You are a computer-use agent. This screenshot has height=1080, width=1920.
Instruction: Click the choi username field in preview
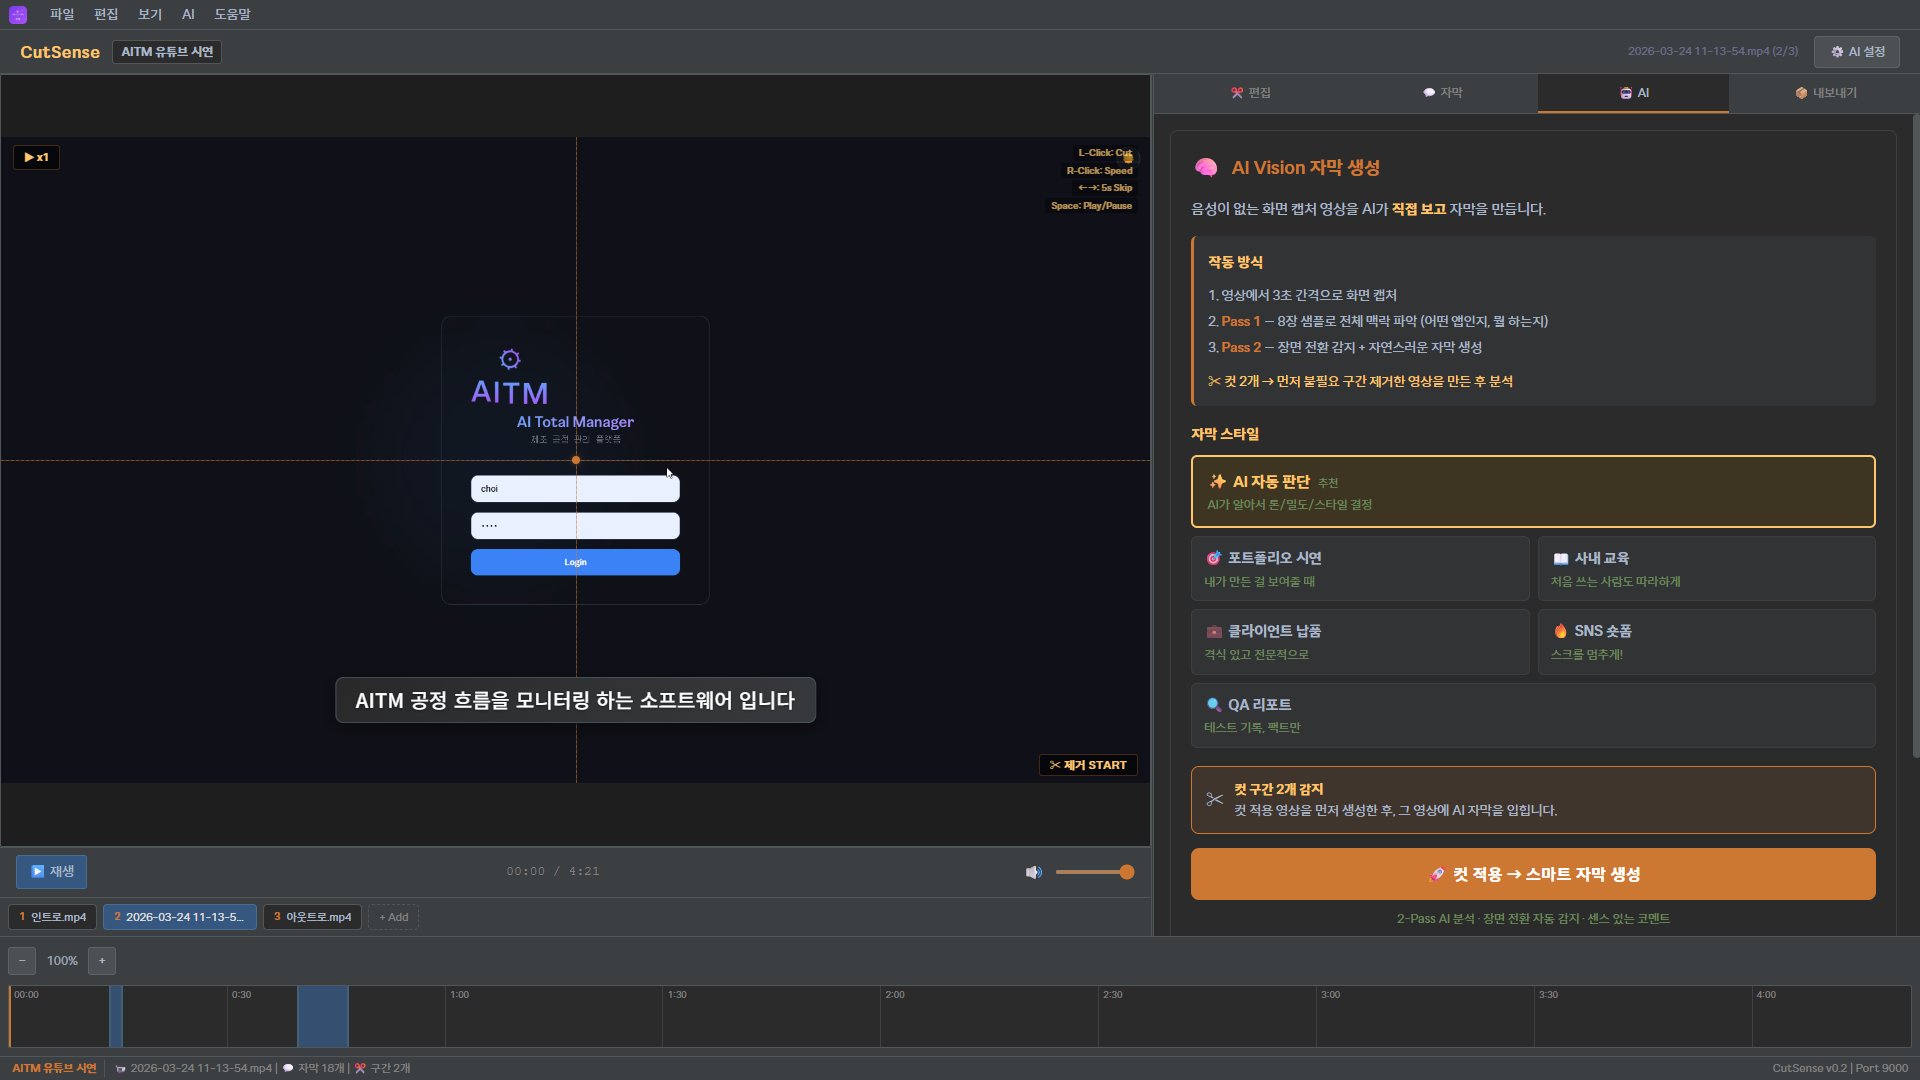point(575,489)
